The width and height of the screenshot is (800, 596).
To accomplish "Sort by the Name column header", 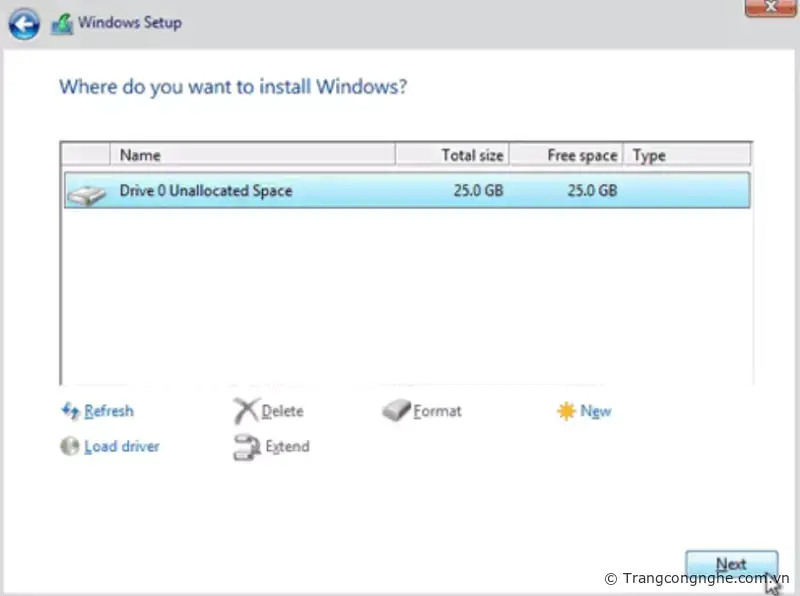I will pyautogui.click(x=250, y=155).
